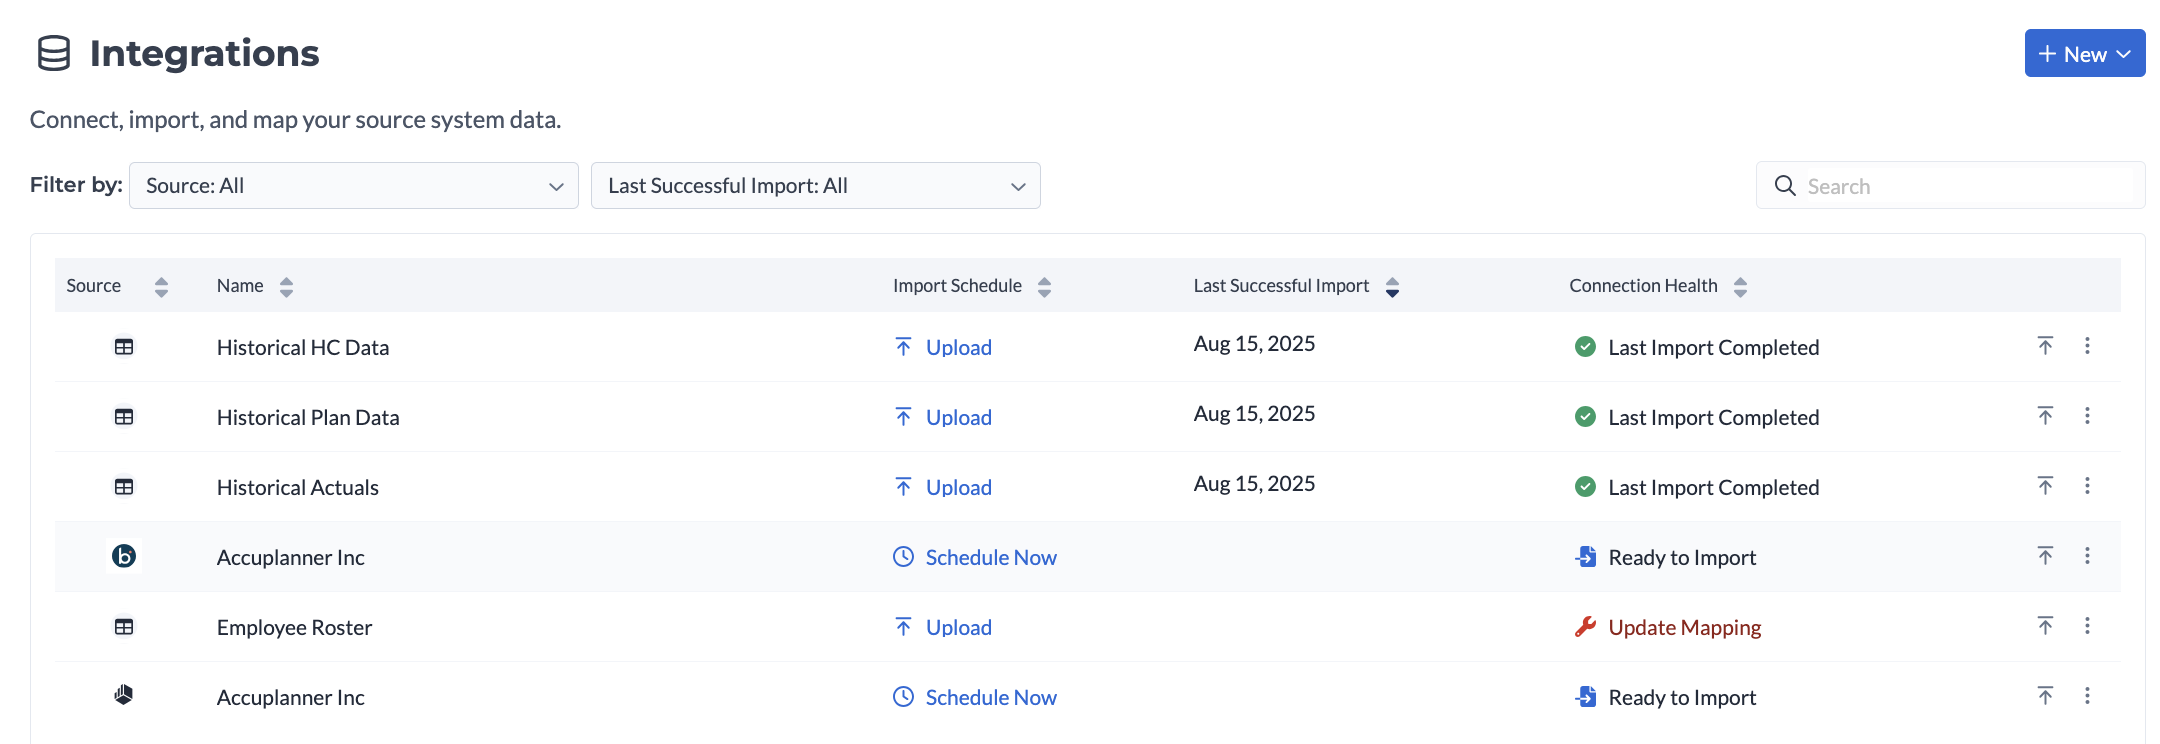
Task: Click the table source icon for Historical Actuals
Action: click(x=124, y=487)
